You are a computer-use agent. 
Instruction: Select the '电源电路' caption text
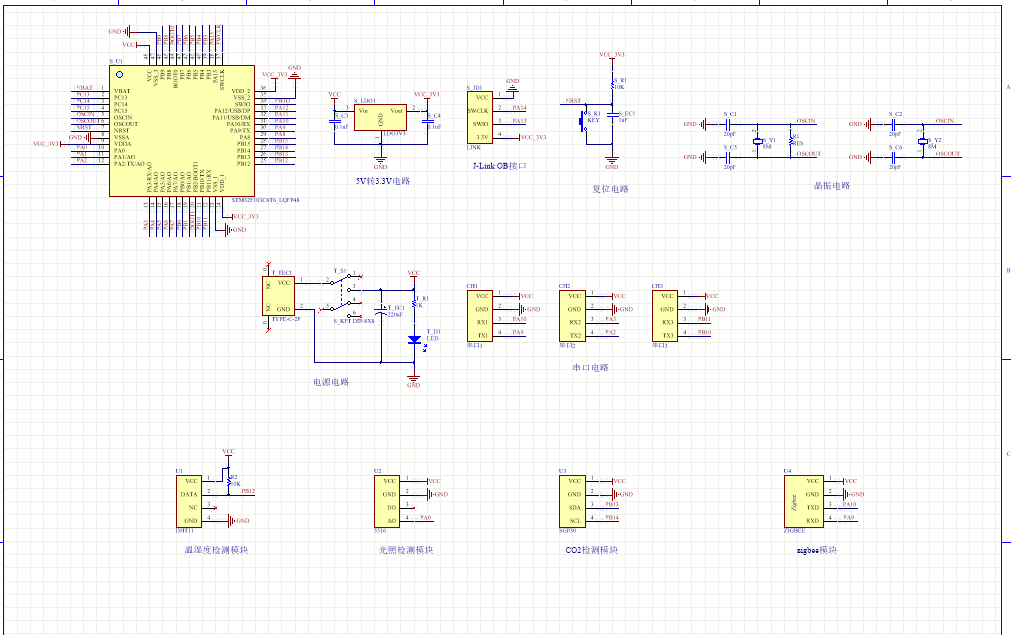(330, 382)
